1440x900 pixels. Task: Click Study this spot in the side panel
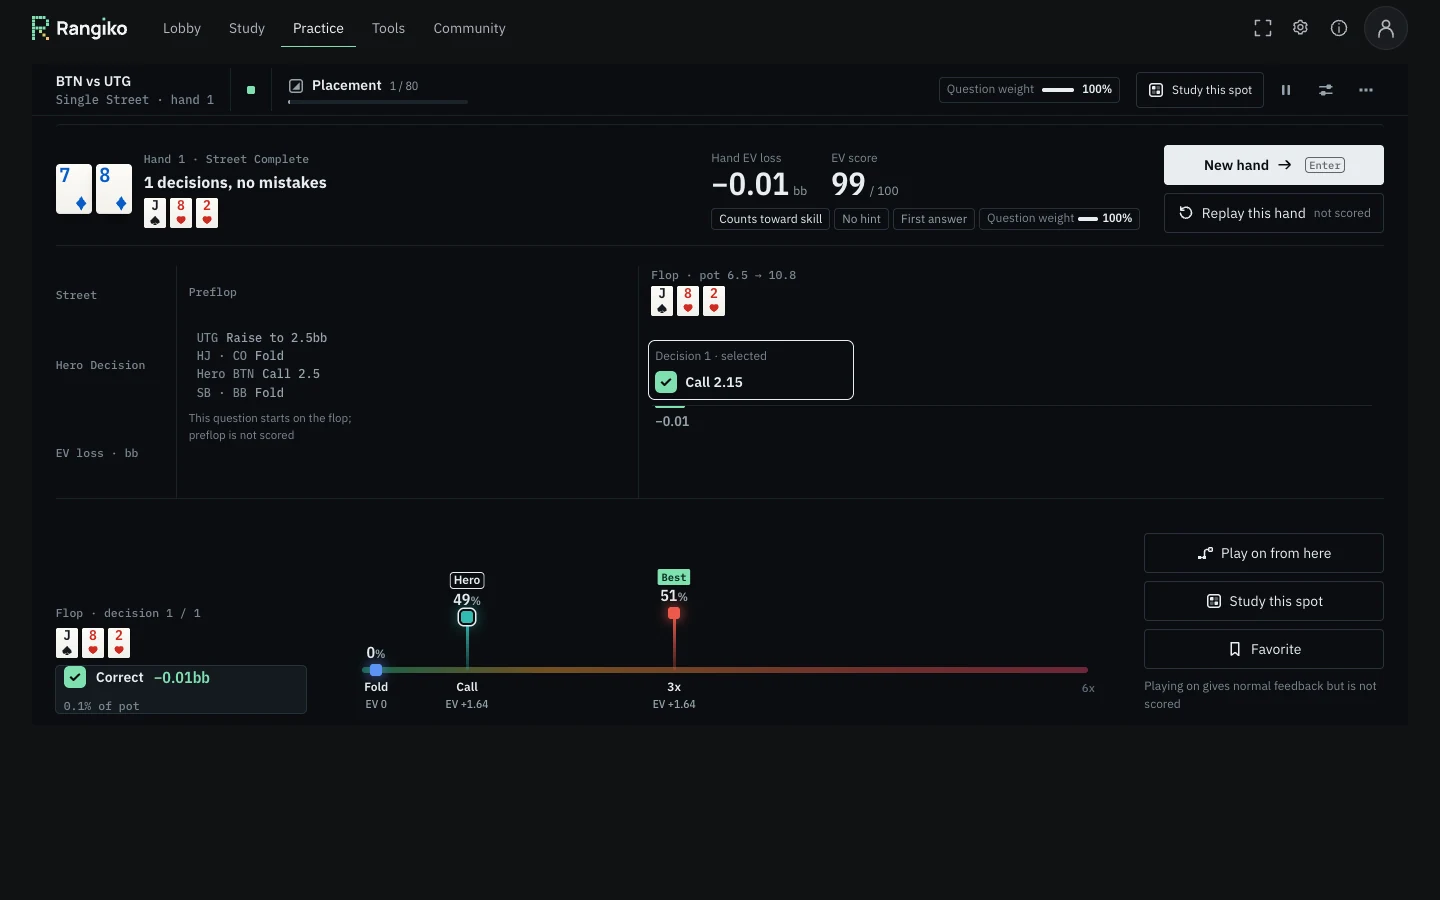[x=1264, y=601]
